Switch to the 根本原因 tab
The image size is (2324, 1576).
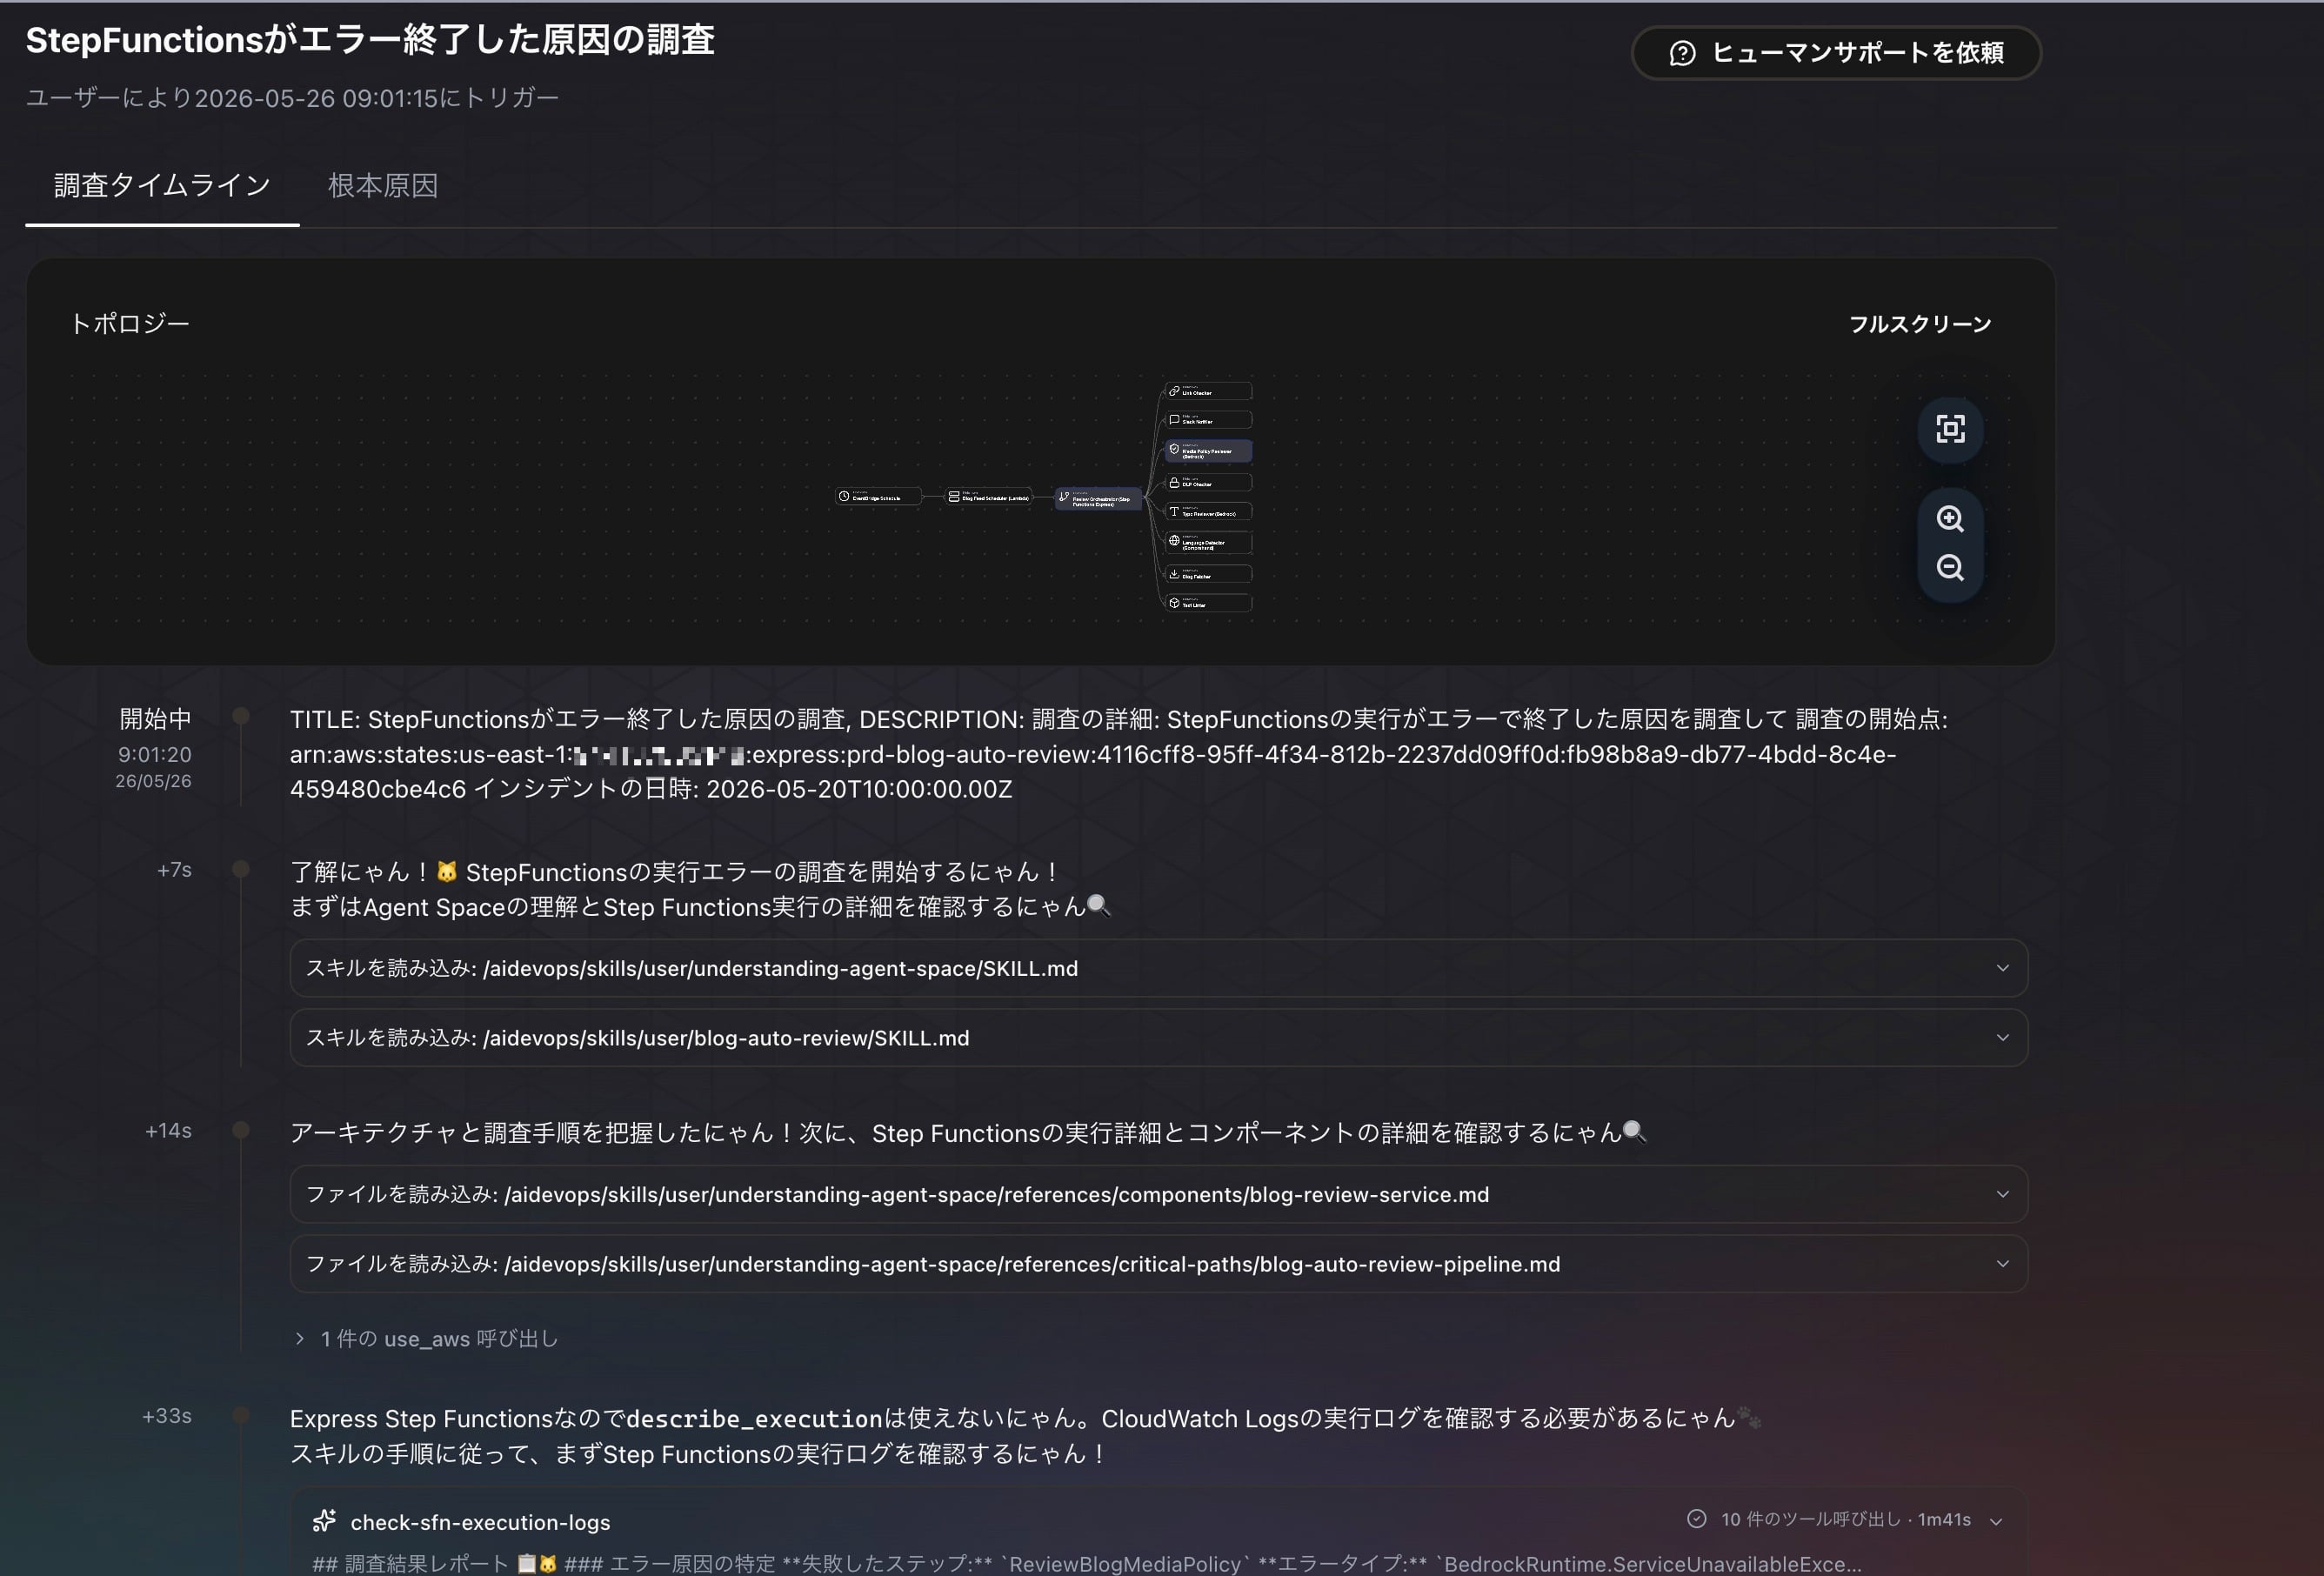[x=383, y=186]
